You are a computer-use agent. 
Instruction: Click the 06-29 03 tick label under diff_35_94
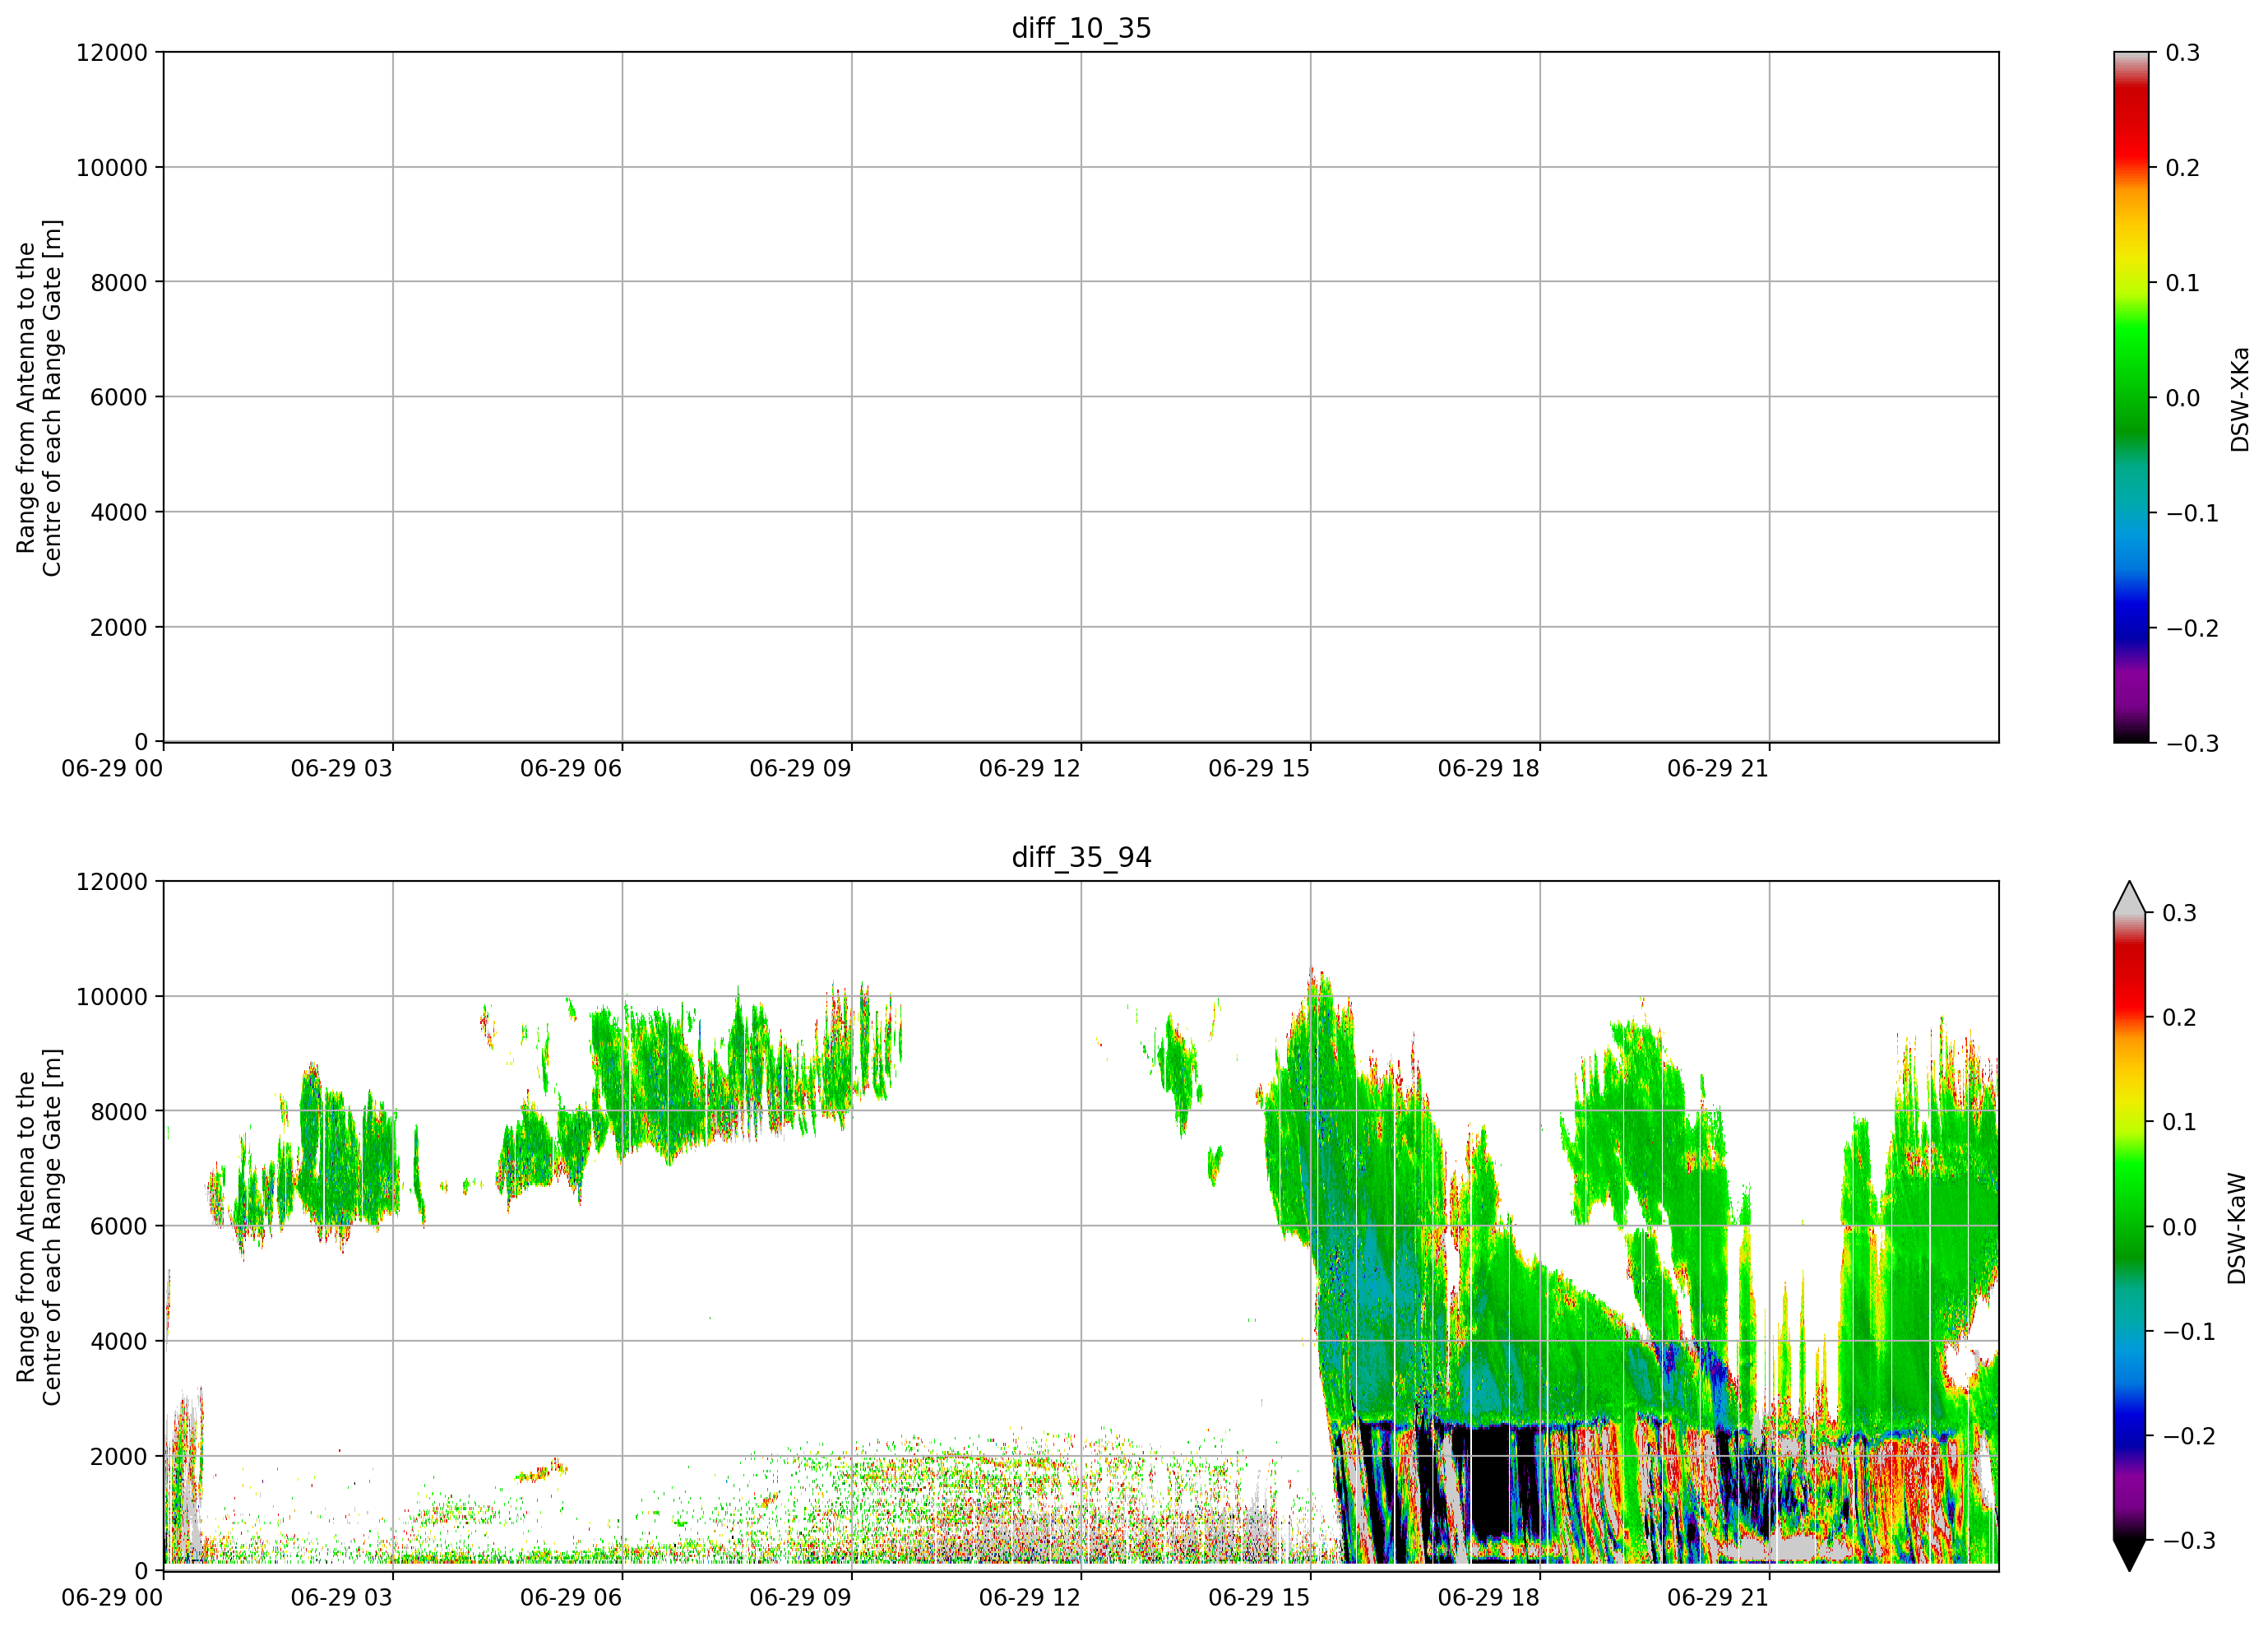click(x=341, y=1598)
